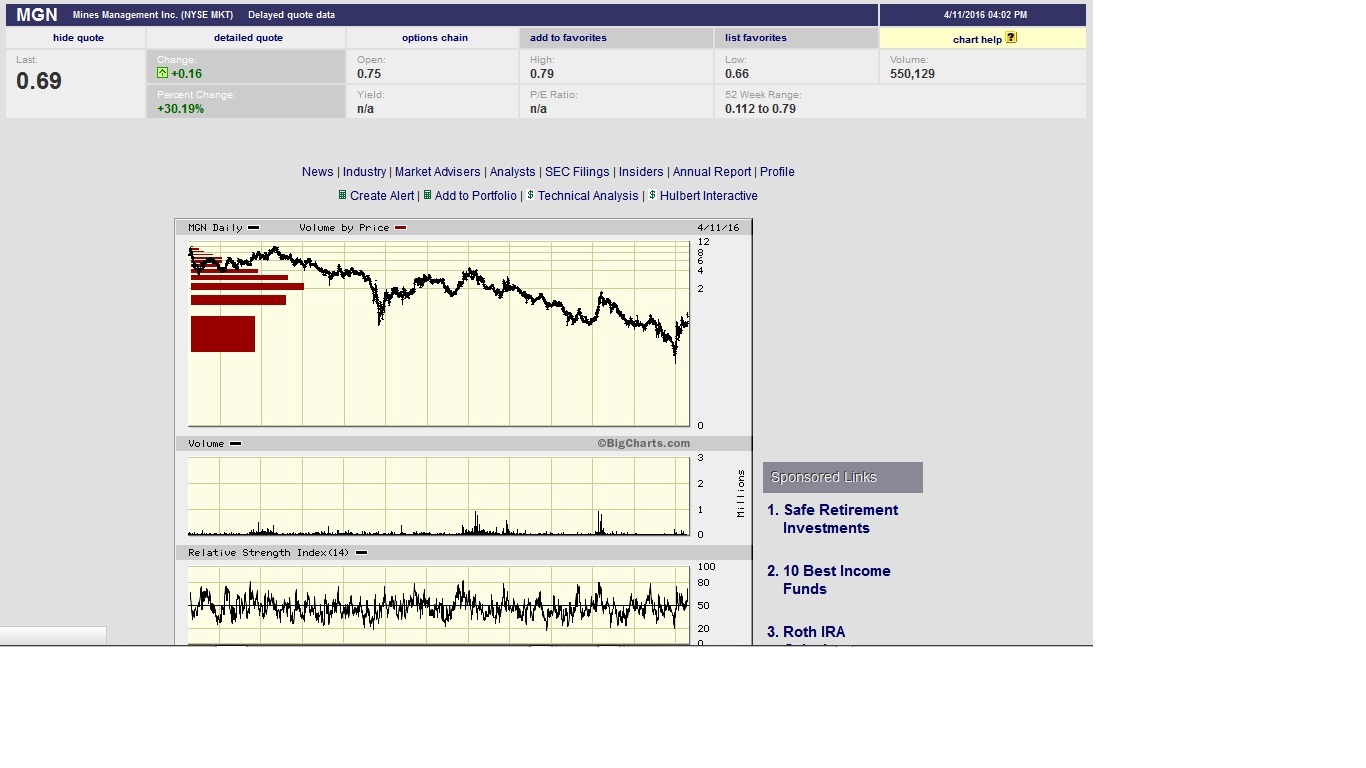Open the Annual Report link
The width and height of the screenshot is (1366, 768).
pyautogui.click(x=712, y=172)
